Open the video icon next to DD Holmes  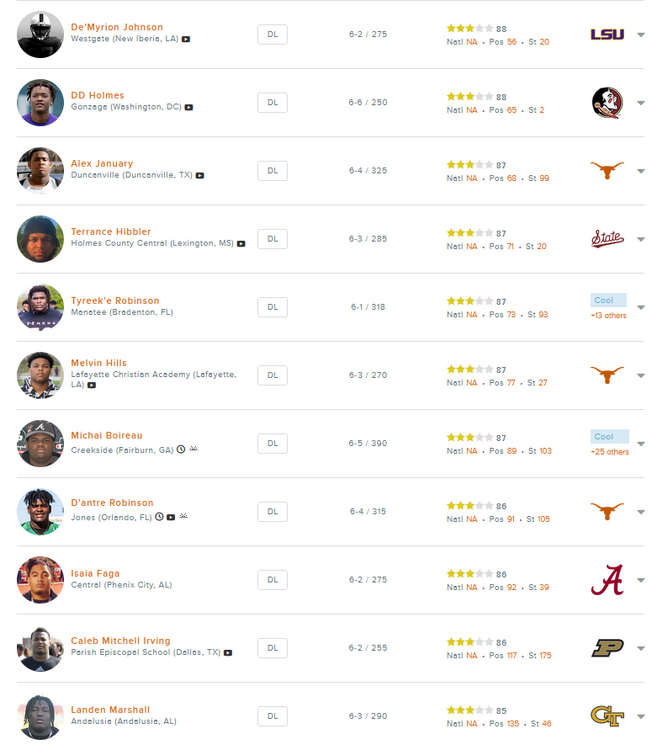[x=189, y=107]
